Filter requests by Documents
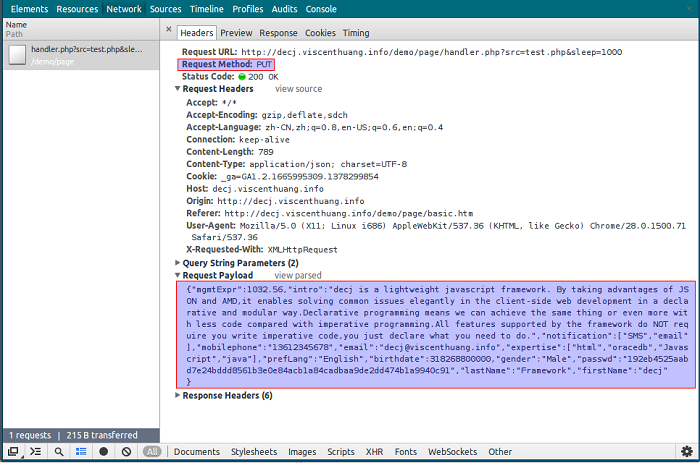The width and height of the screenshot is (700, 463). click(197, 451)
